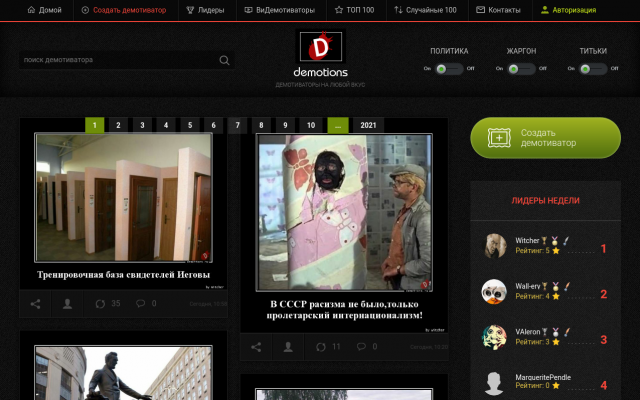640x400 pixels.
Task: Click the VAleron username link
Action: (527, 332)
